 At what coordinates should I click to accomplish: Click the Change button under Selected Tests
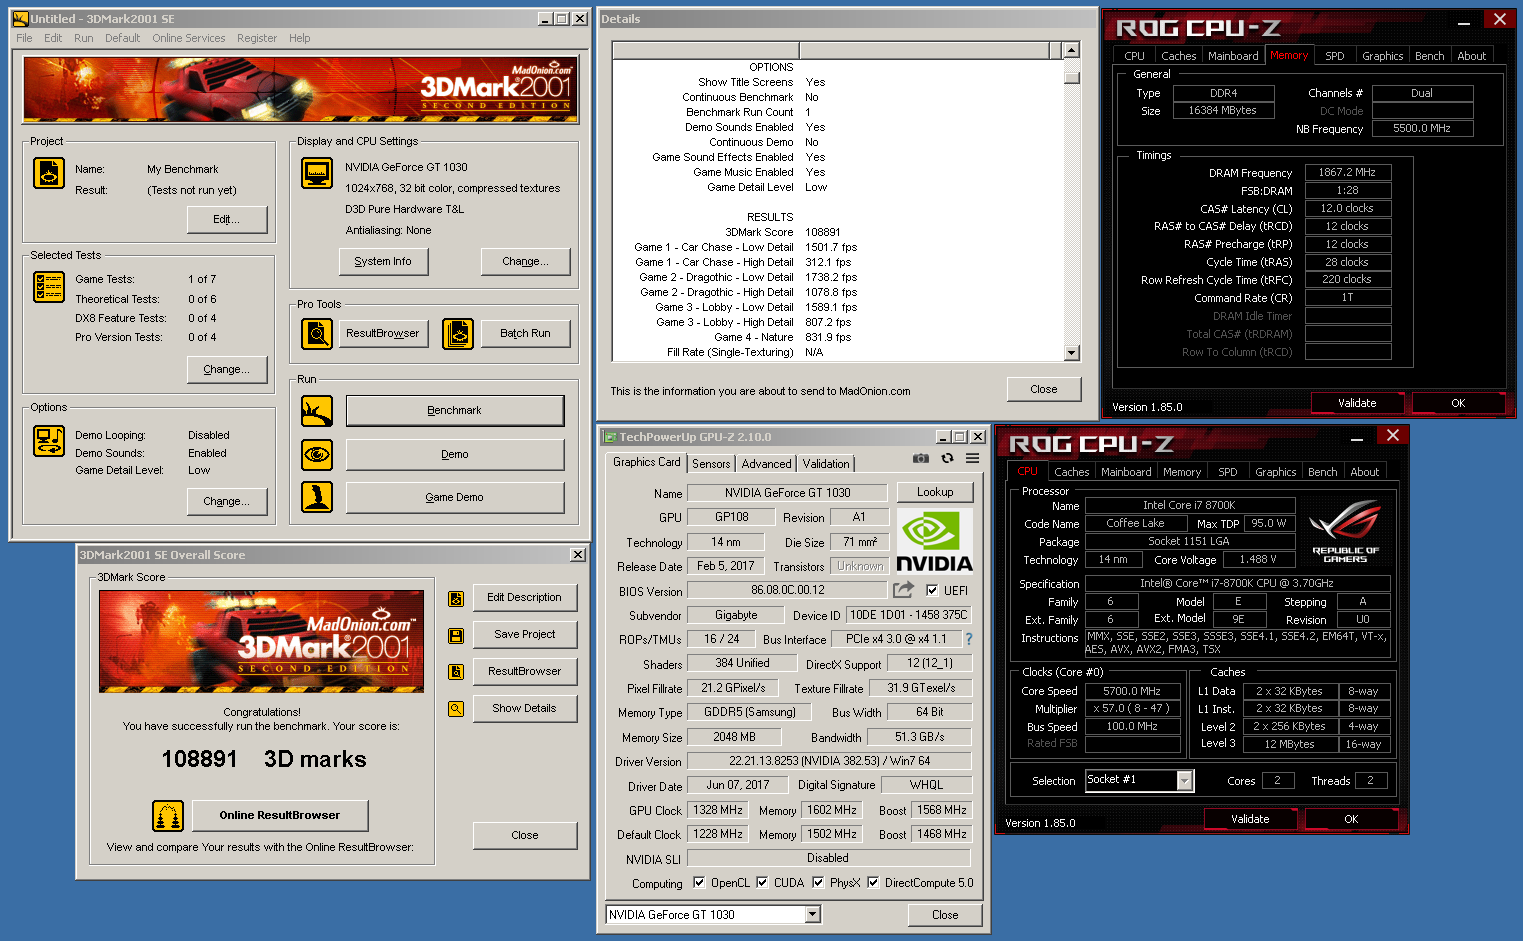click(227, 369)
